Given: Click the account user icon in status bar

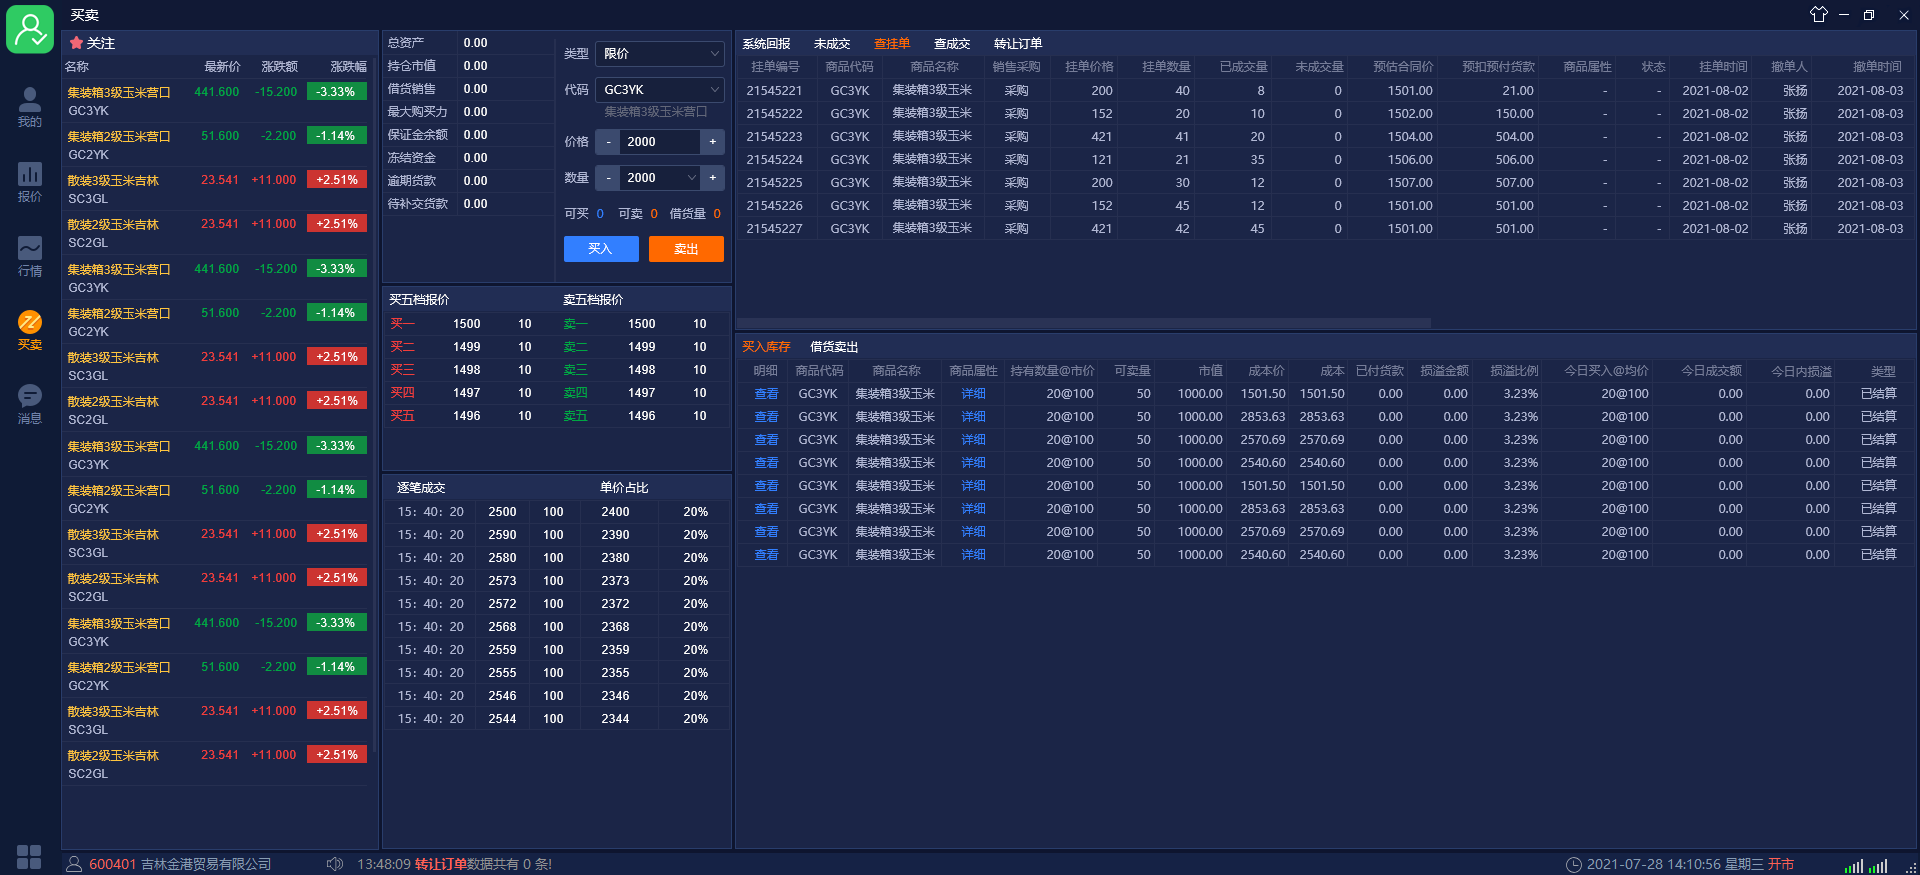Looking at the screenshot, I should point(74,864).
